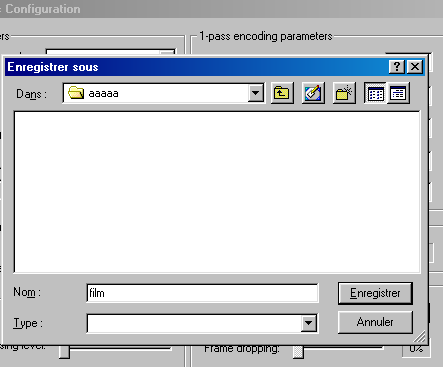Click the help question mark button
The height and width of the screenshot is (367, 443).
click(397, 67)
